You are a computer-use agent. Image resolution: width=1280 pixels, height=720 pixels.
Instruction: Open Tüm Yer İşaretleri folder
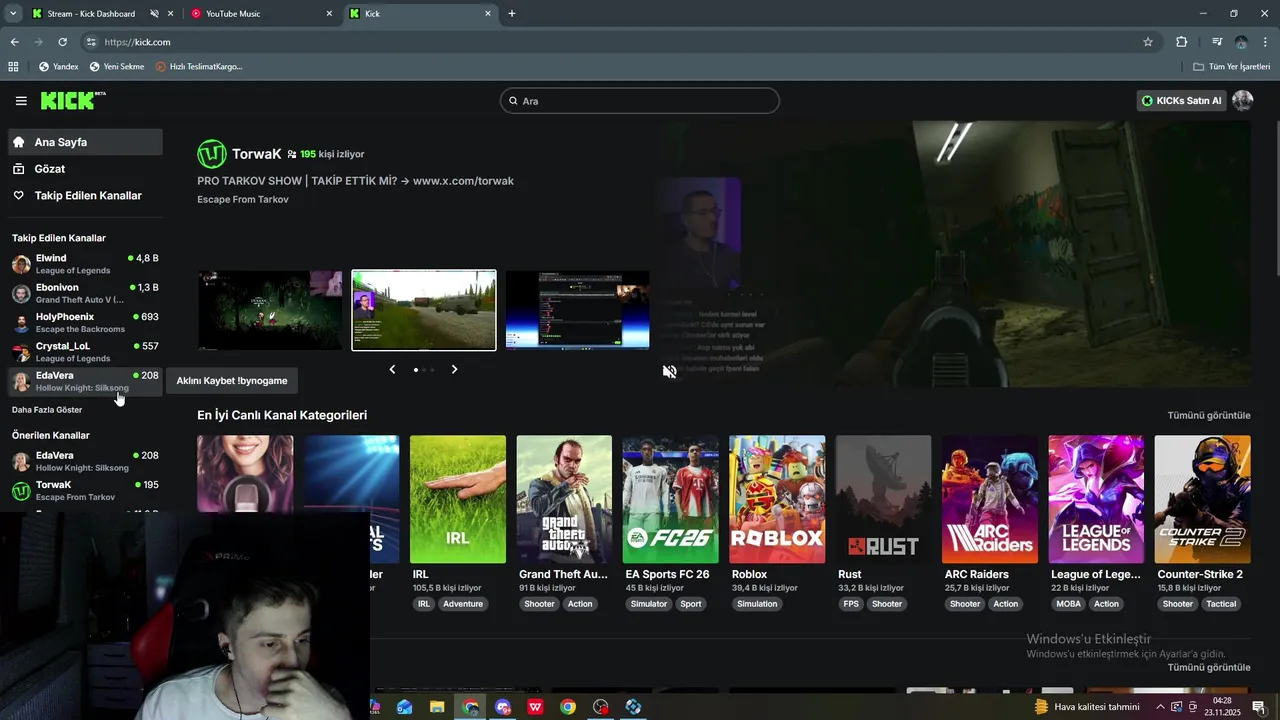click(1232, 67)
